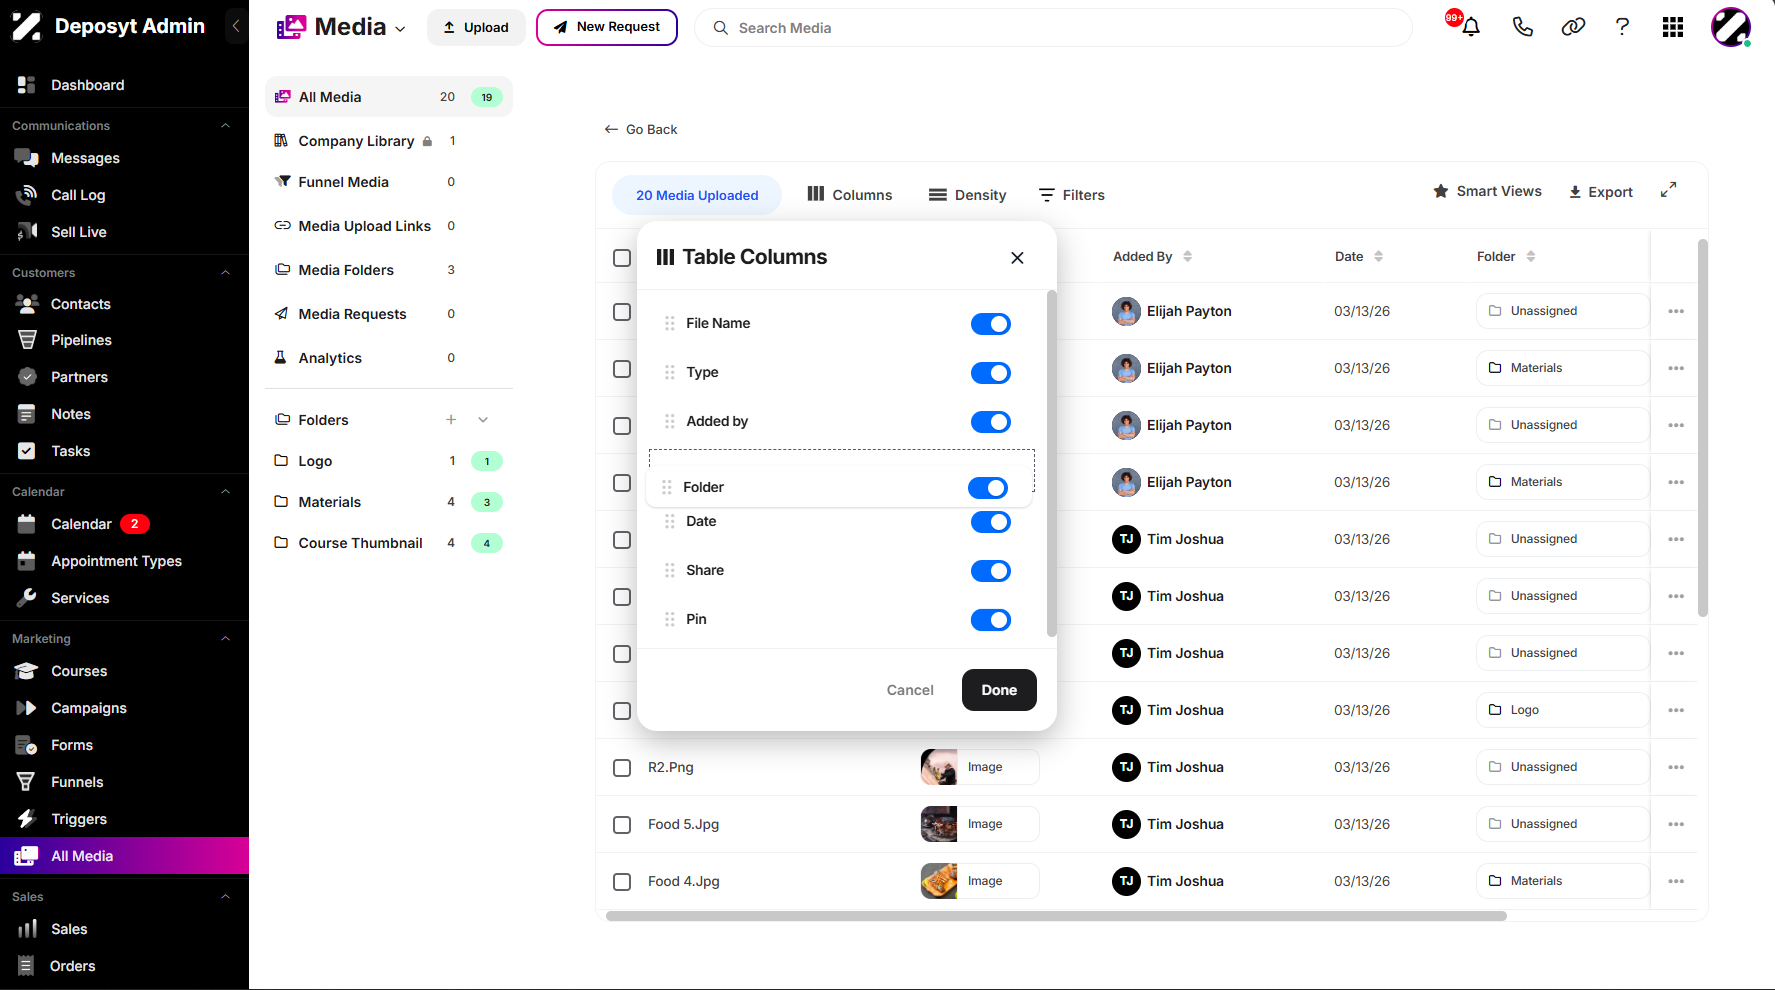Image resolution: width=1775 pixels, height=990 pixels.
Task: Click the New Request button
Action: point(607,27)
